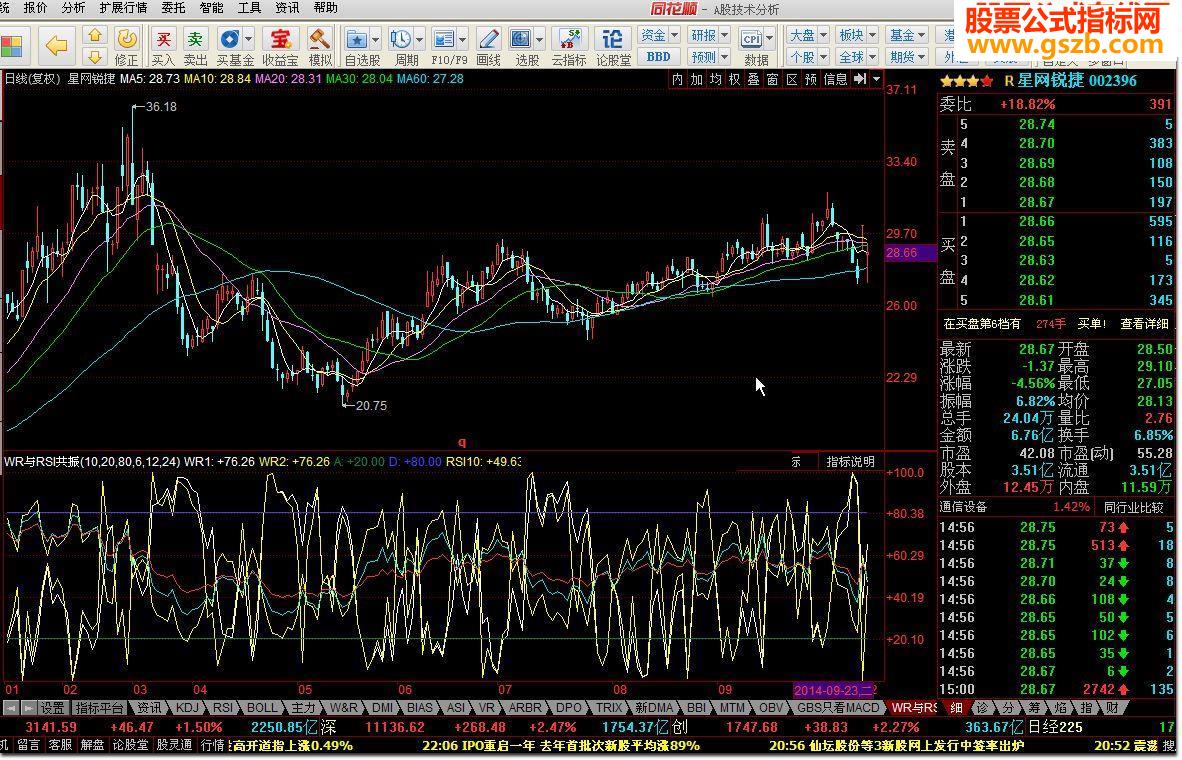Toggle the 叠 overlay option
The height and width of the screenshot is (760, 1182).
click(753, 79)
